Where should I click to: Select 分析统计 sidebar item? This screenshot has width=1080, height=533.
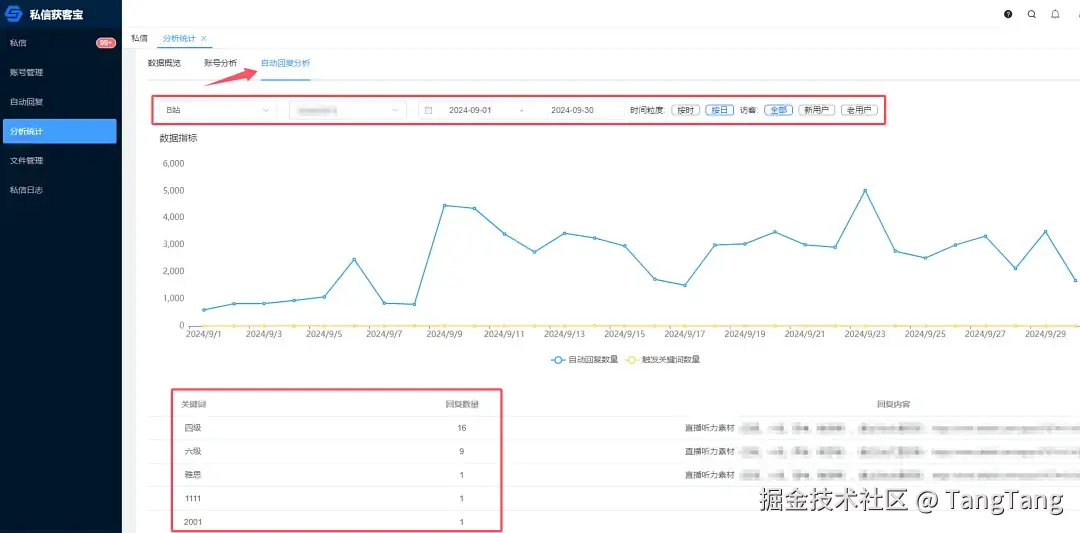(60, 131)
